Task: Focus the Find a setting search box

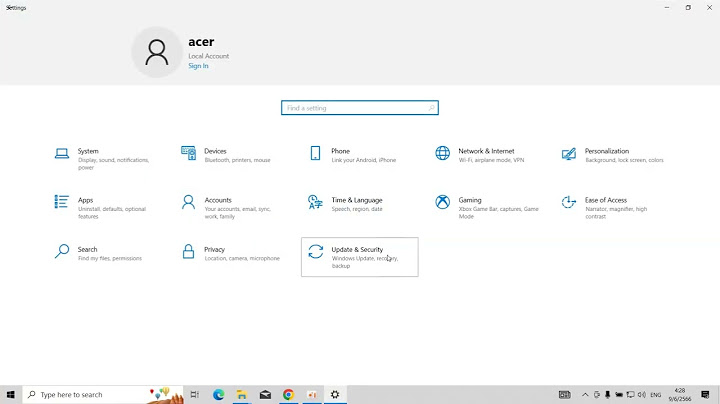Action: point(360,108)
